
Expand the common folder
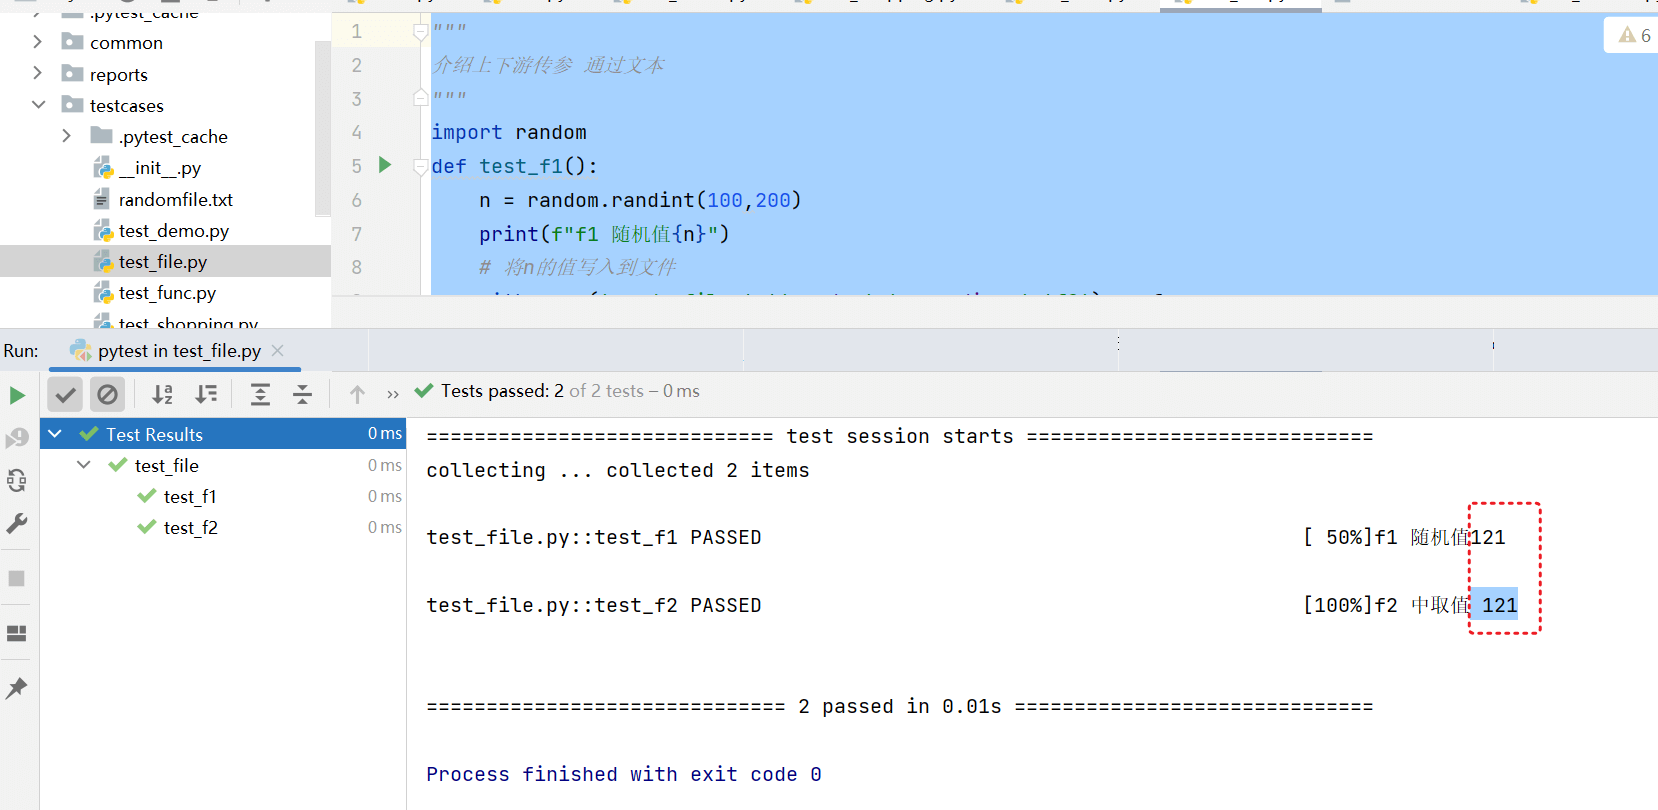point(37,42)
